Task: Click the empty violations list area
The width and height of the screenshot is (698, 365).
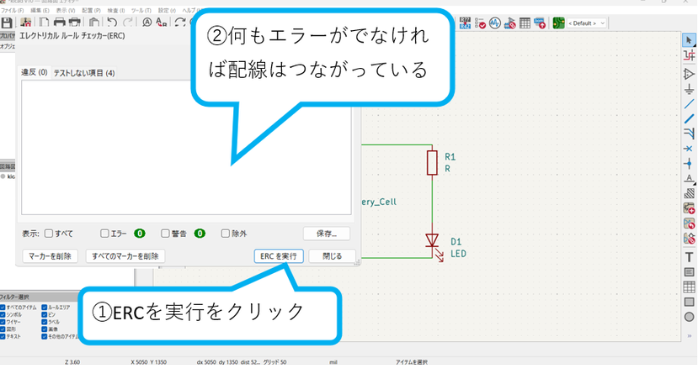Action: (x=186, y=147)
